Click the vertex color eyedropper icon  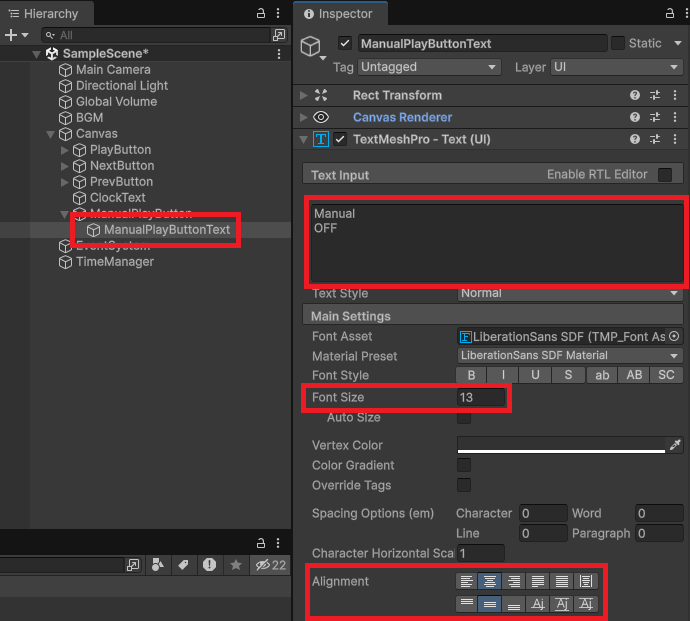click(x=675, y=445)
